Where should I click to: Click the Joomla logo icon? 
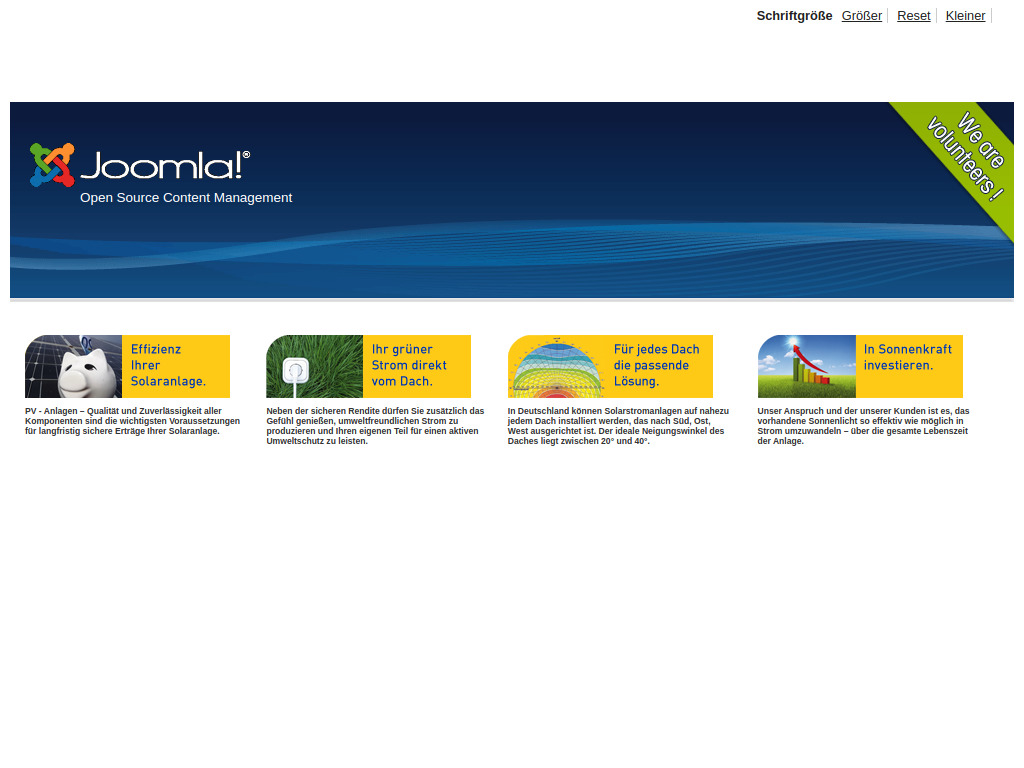pyautogui.click(x=52, y=165)
